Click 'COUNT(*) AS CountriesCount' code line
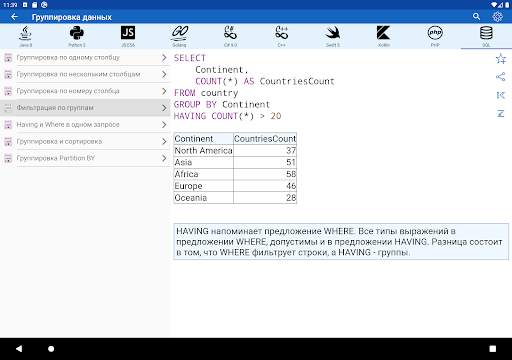 [265, 81]
